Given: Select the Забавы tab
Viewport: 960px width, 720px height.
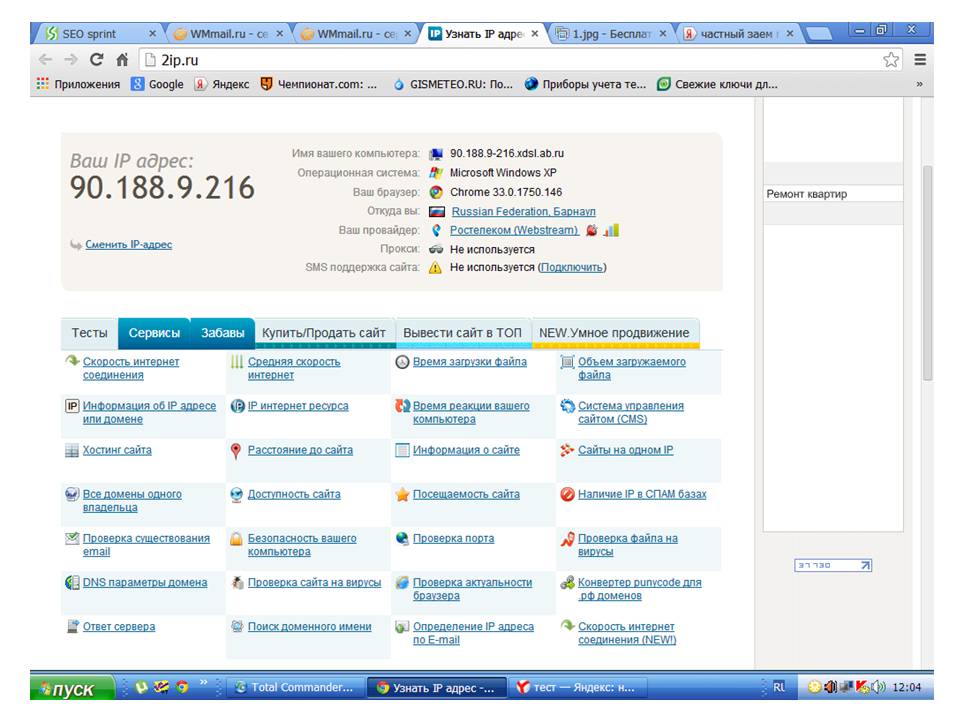Looking at the screenshot, I should point(223,333).
